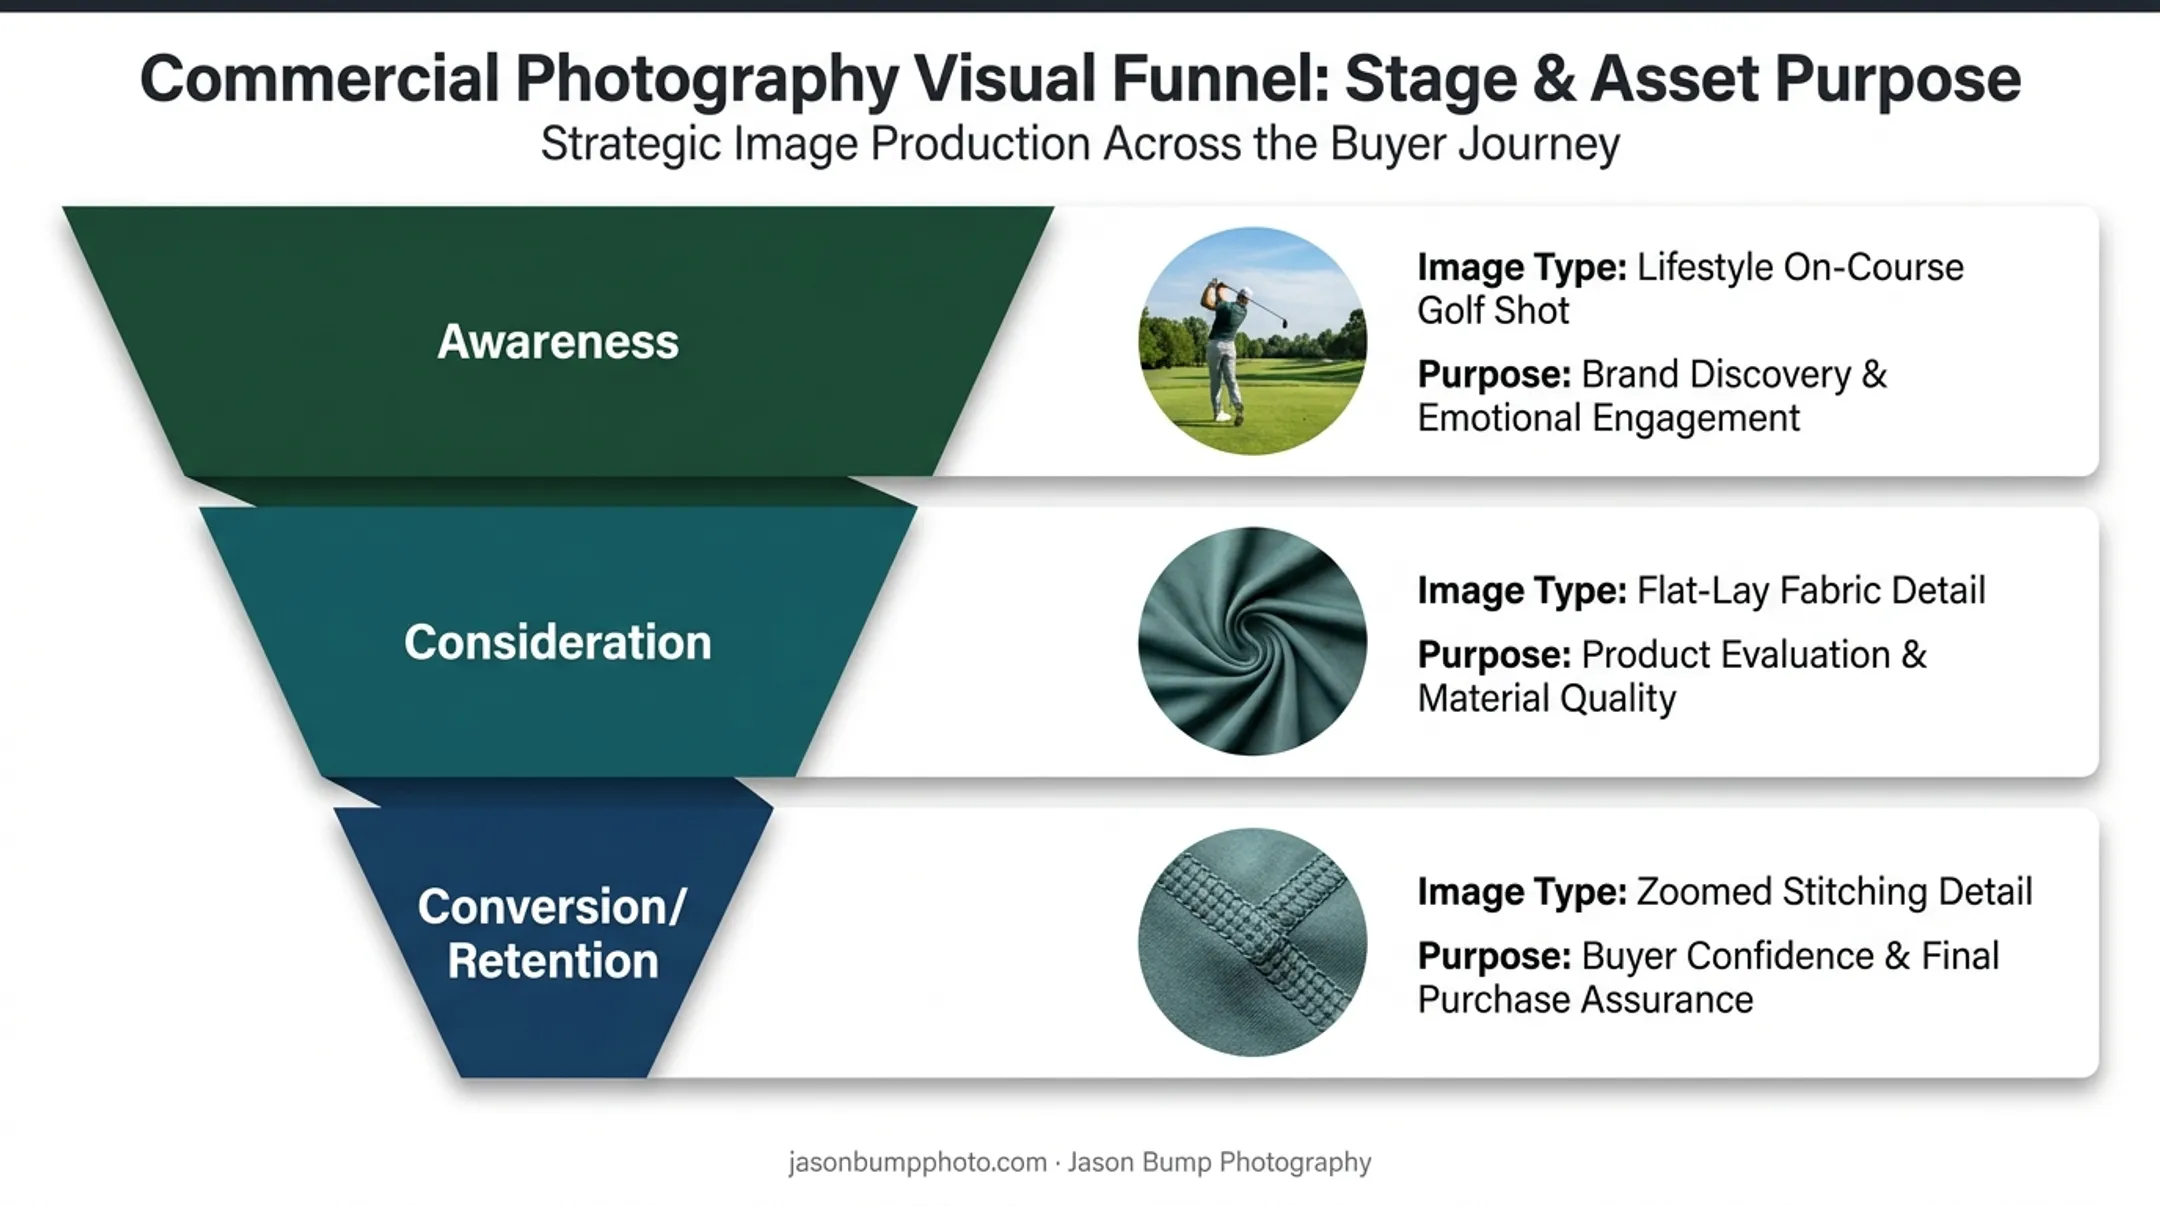Click text 'Product Evaluation & Material Quality'
Image resolution: width=2160 pixels, height=1206 pixels.
1672,676
